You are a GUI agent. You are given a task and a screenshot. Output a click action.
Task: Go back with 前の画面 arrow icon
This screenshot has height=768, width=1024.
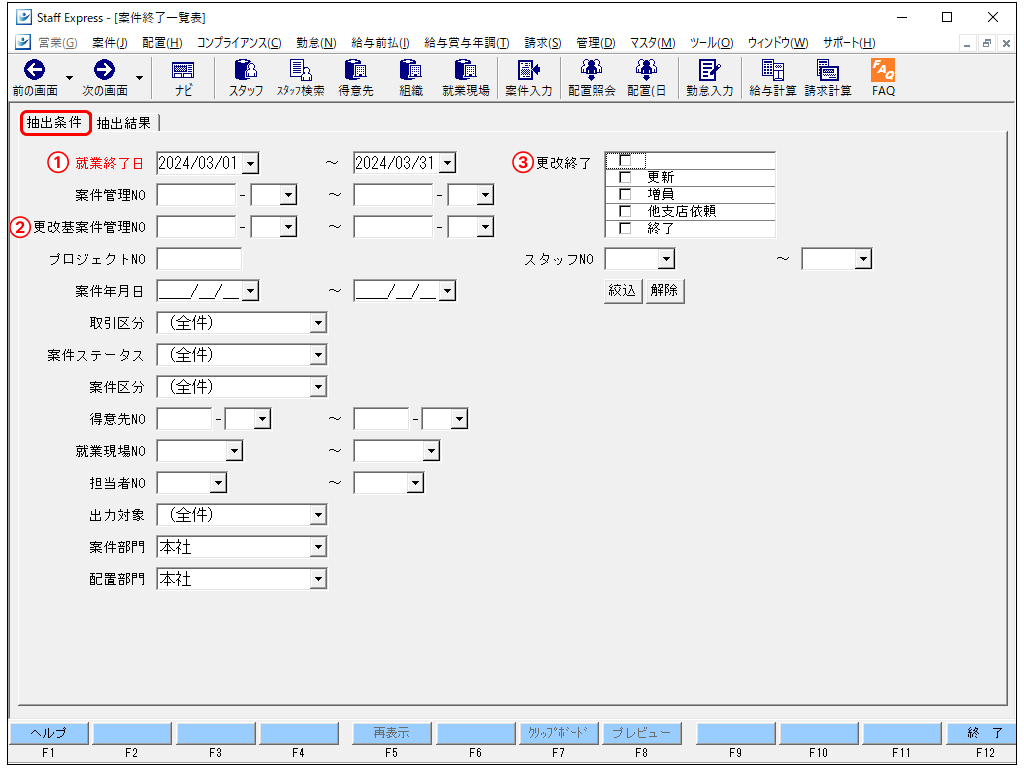(x=34, y=69)
